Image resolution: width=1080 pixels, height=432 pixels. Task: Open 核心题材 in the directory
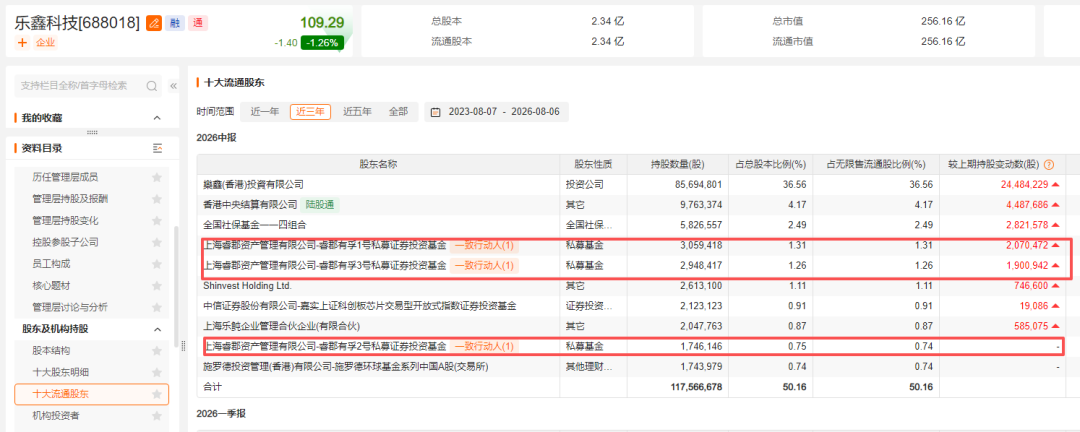[x=51, y=285]
